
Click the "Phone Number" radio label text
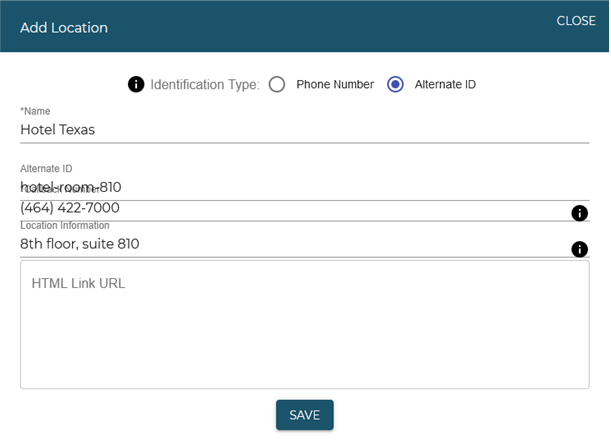point(334,84)
